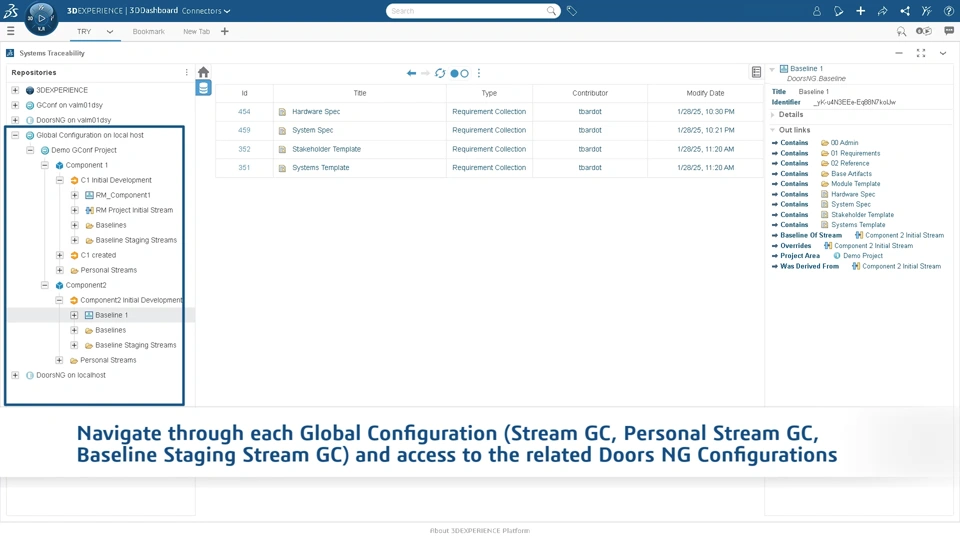Open the hamburger menu below the compass
Screen dimensions: 960x540
pos(10,31)
